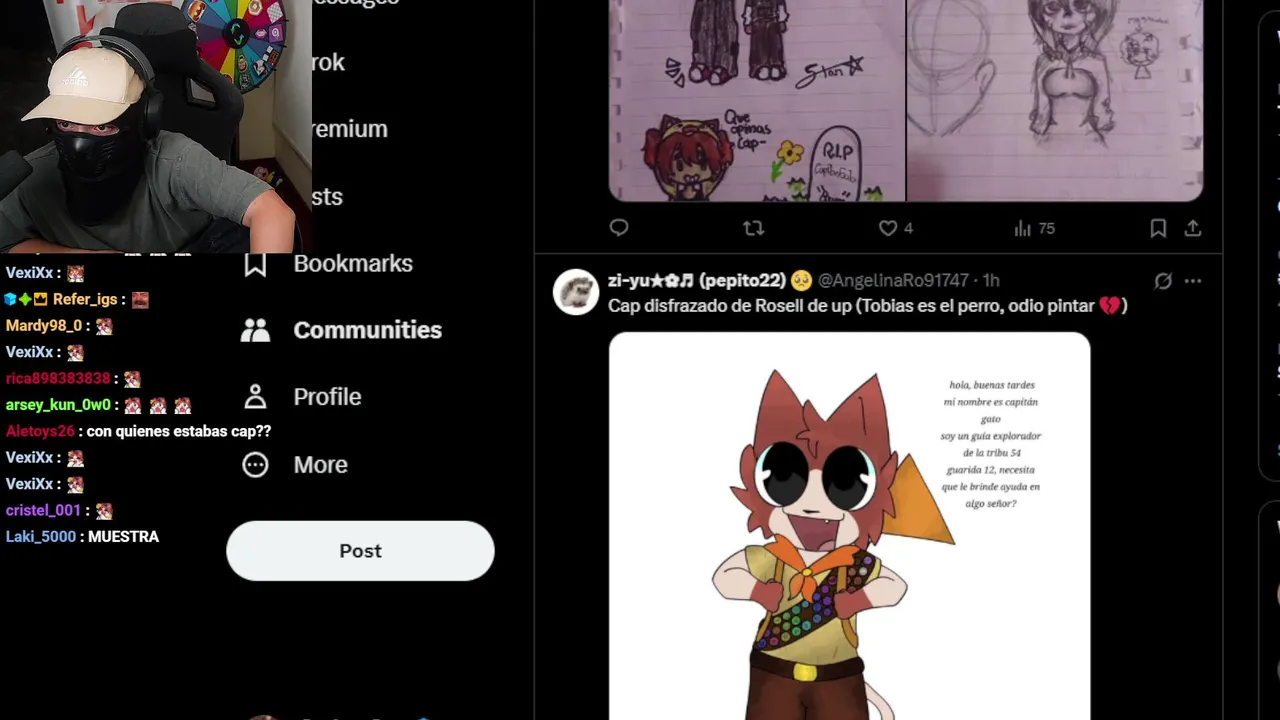Repost the sketch drawing tweet

(x=754, y=228)
